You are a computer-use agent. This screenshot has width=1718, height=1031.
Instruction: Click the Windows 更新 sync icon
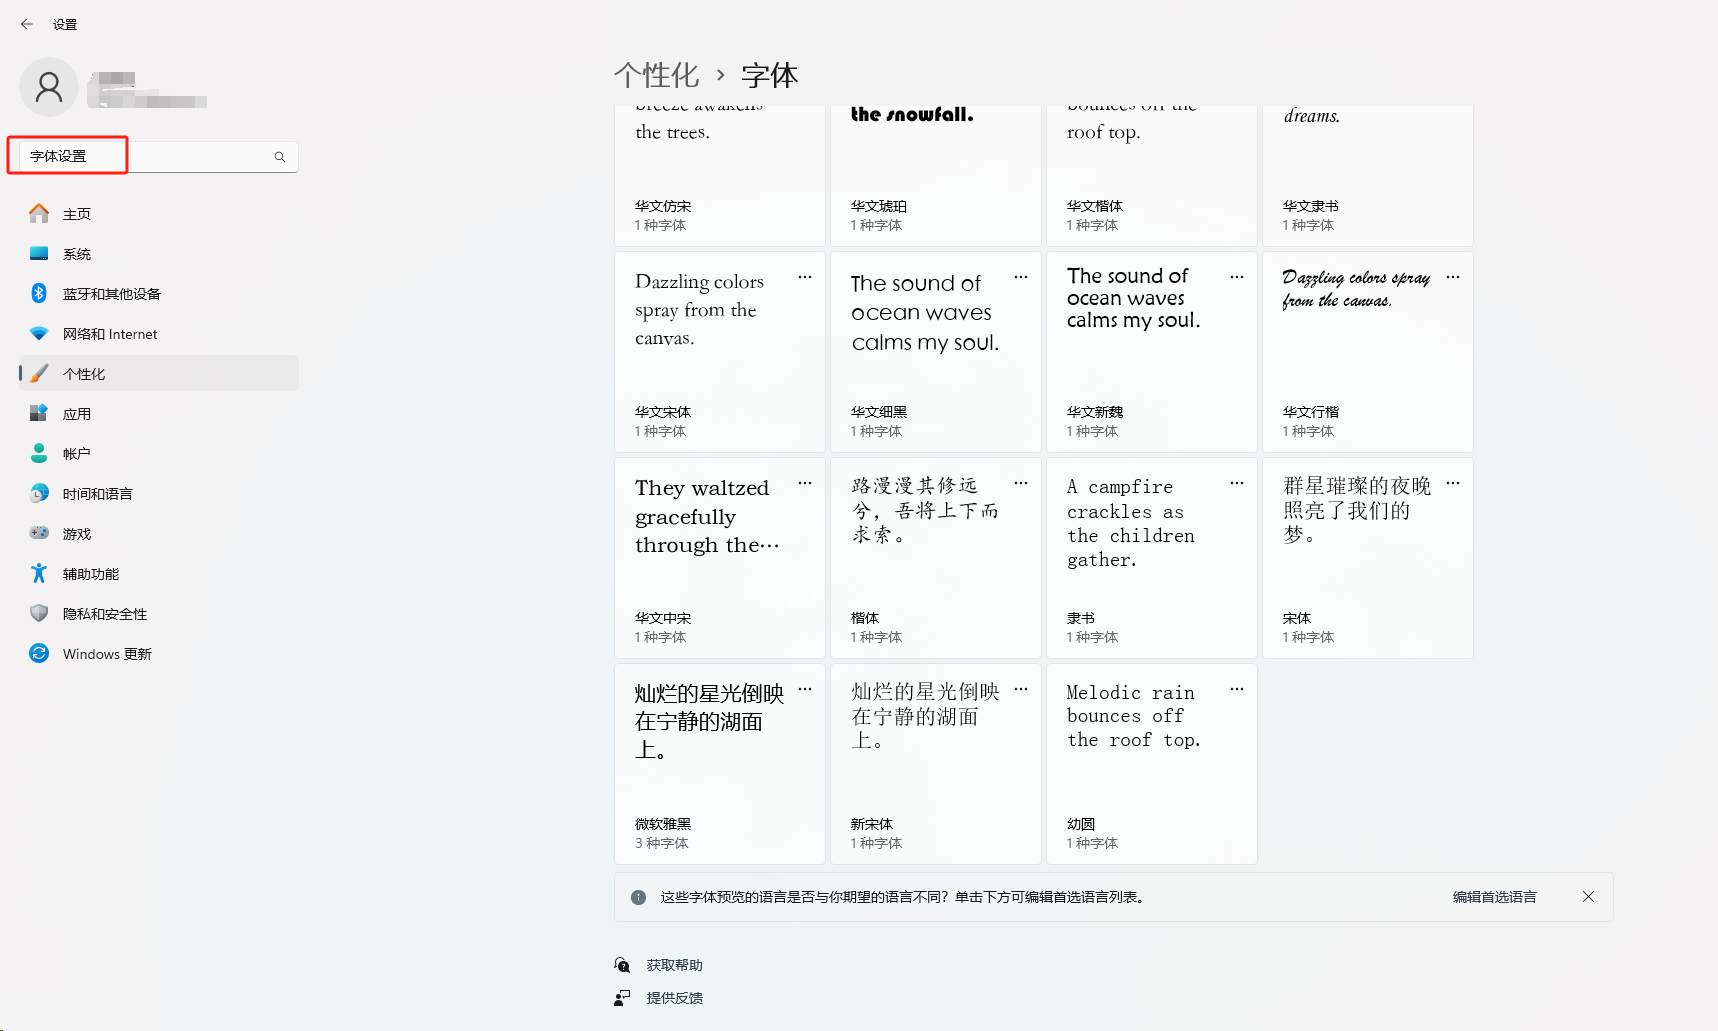pyautogui.click(x=39, y=653)
